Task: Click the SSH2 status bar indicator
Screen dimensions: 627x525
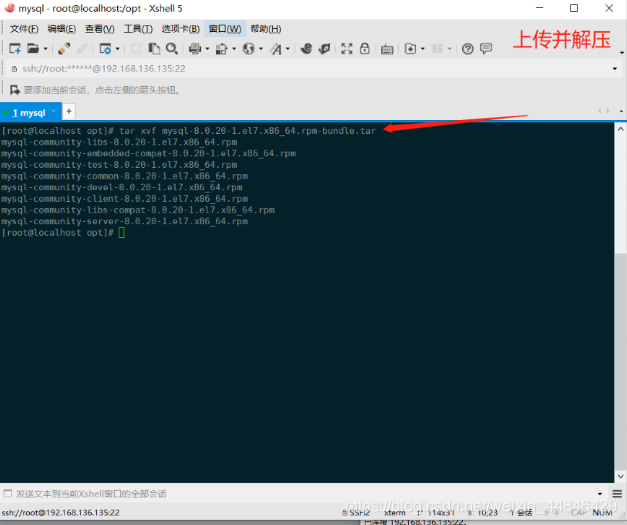Action: coord(356,513)
